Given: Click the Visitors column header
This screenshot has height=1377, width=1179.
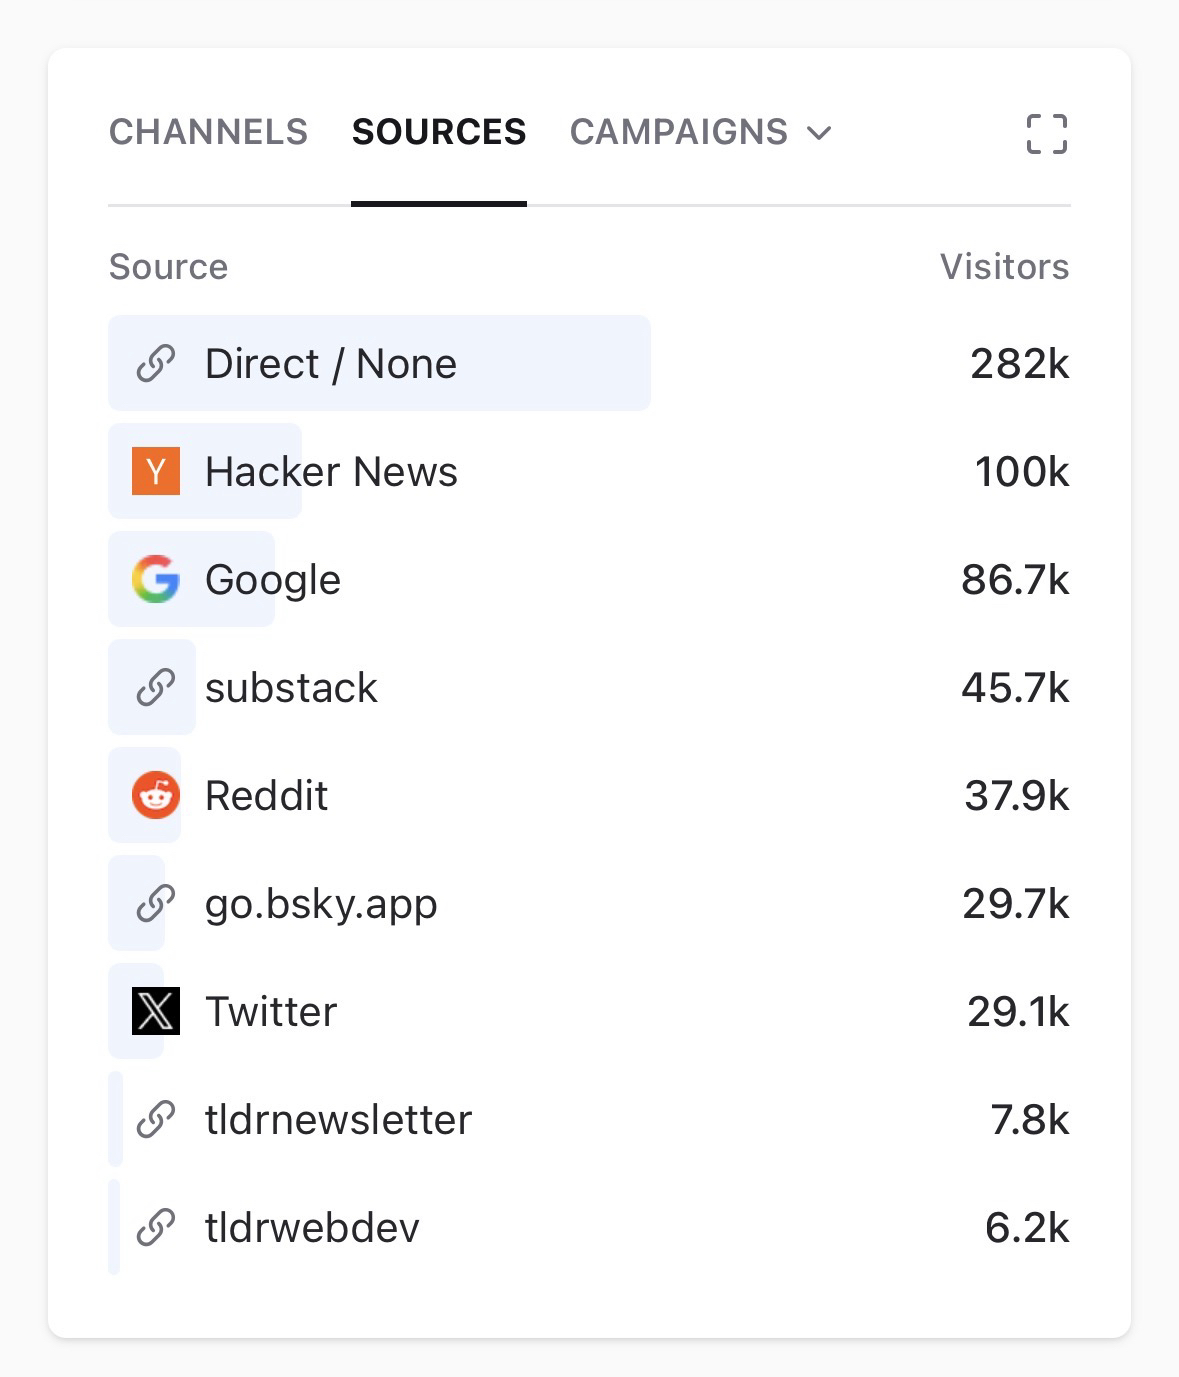Looking at the screenshot, I should 1004,267.
